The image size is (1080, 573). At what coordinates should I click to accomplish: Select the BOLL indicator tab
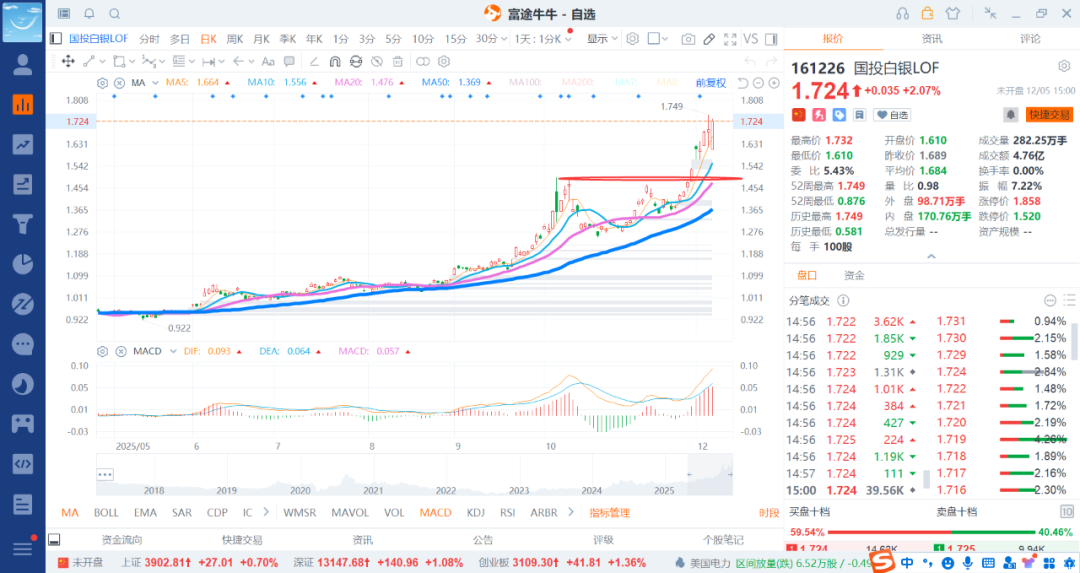coord(106,512)
